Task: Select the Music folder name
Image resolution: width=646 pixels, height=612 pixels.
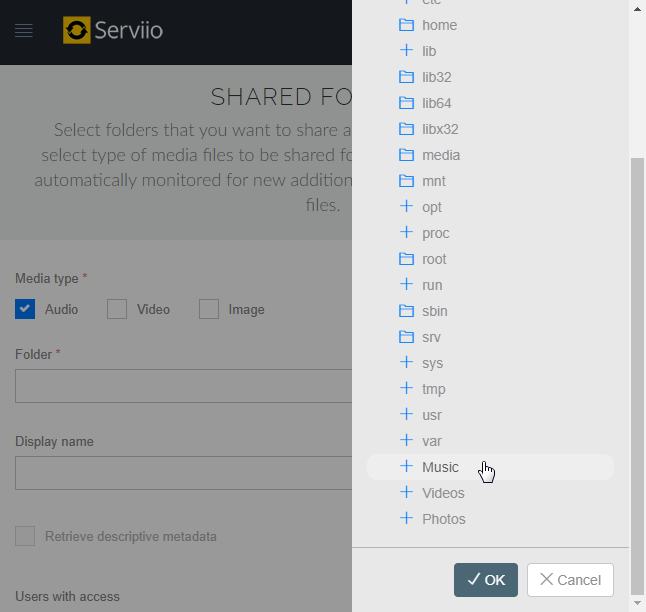Action: coord(440,467)
